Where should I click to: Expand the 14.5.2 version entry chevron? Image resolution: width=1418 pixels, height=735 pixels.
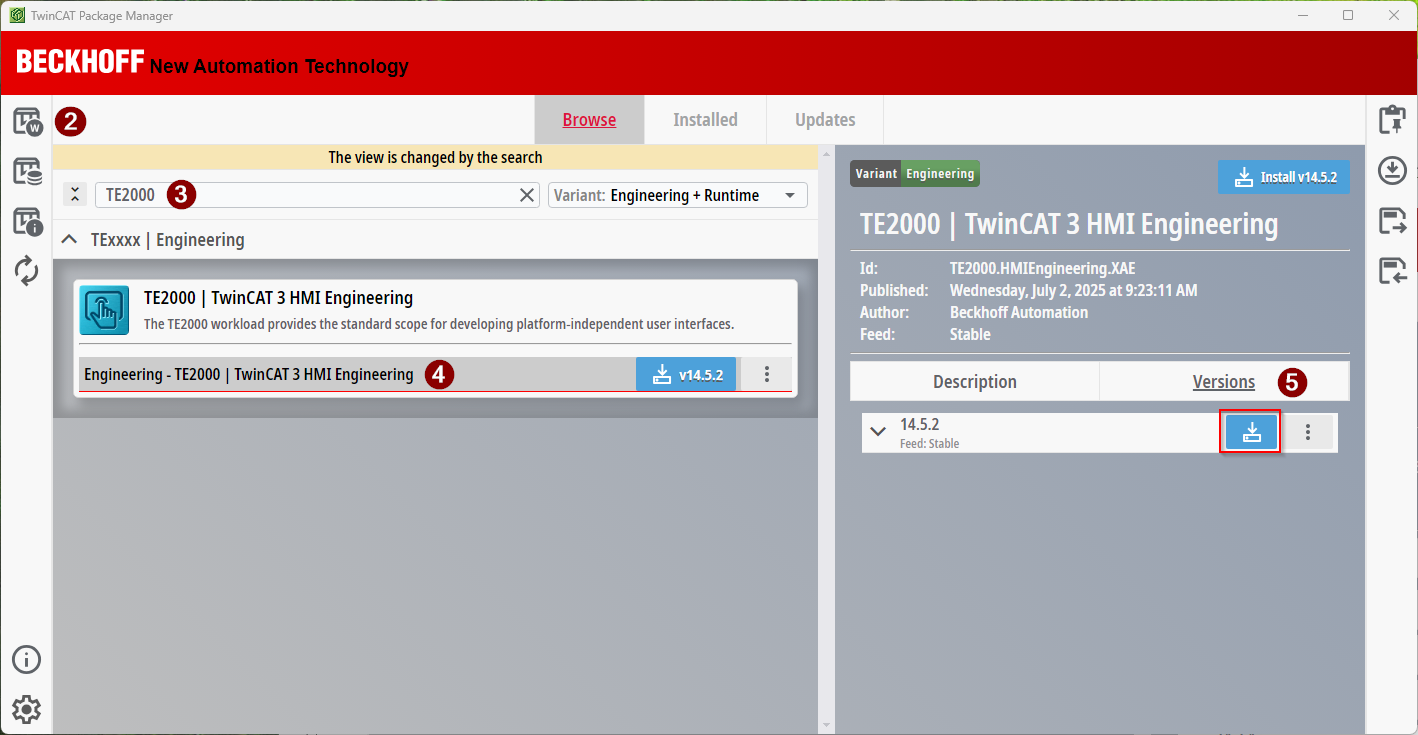pos(878,432)
